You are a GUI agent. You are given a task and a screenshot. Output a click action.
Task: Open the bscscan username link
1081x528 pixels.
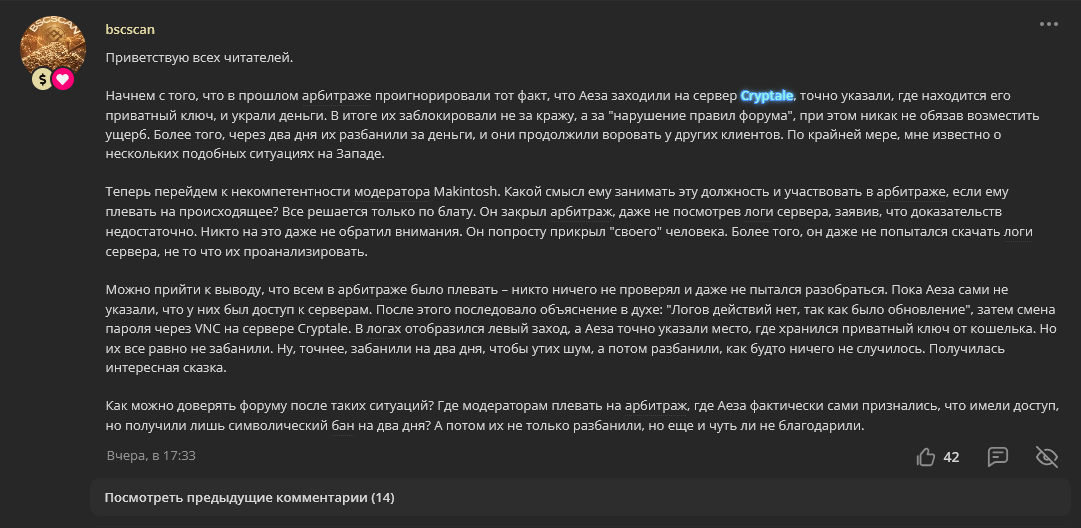(130, 29)
